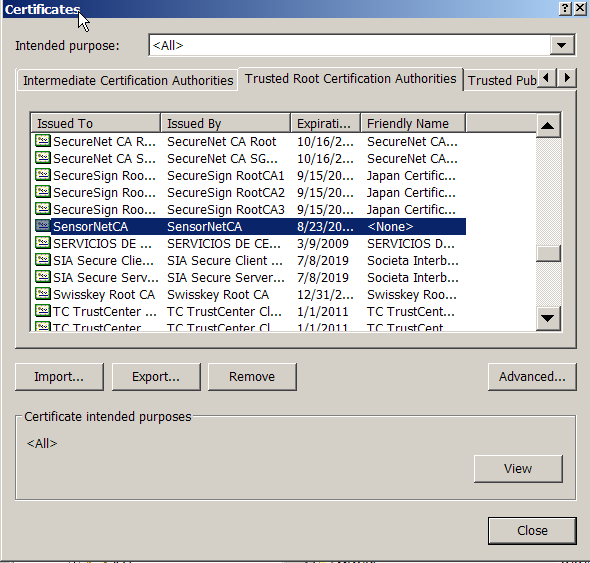Select SIA Secure Serv... certificate row

pyautogui.click(x=106, y=278)
